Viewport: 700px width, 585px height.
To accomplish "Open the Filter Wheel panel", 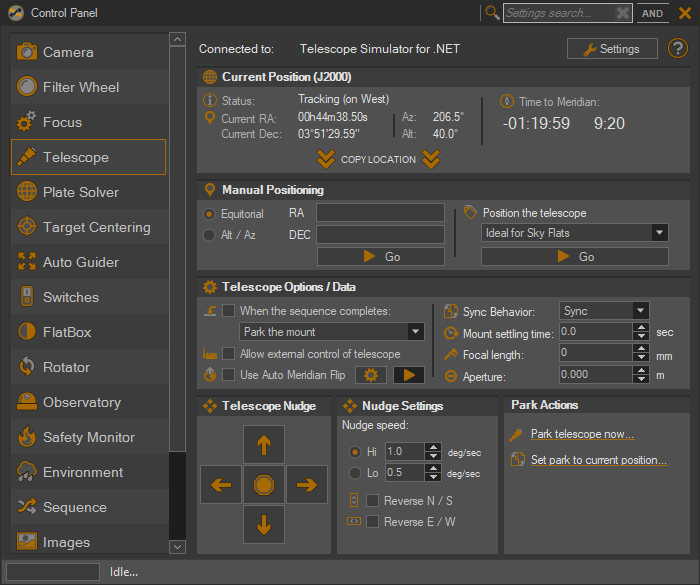I will pyautogui.click(x=89, y=87).
